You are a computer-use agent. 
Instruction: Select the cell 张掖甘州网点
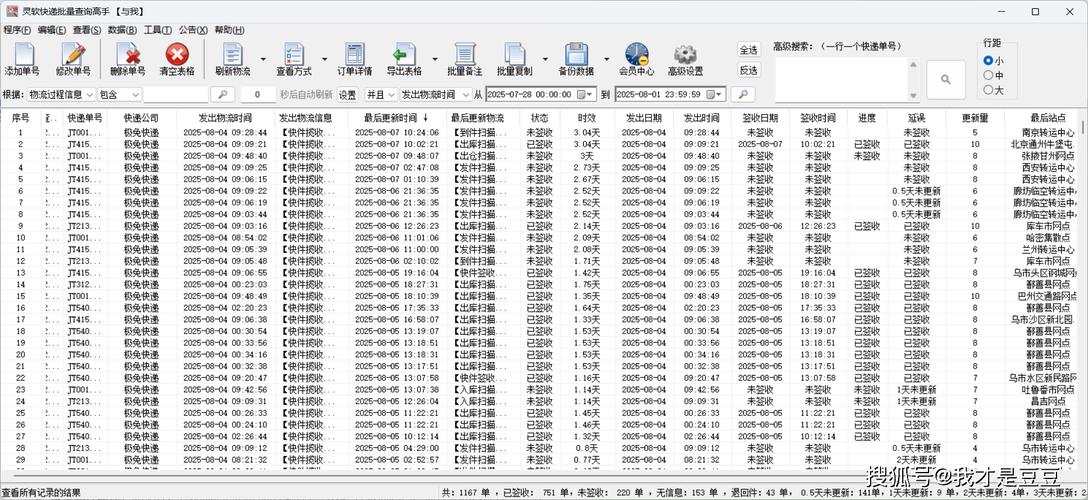pos(1048,156)
